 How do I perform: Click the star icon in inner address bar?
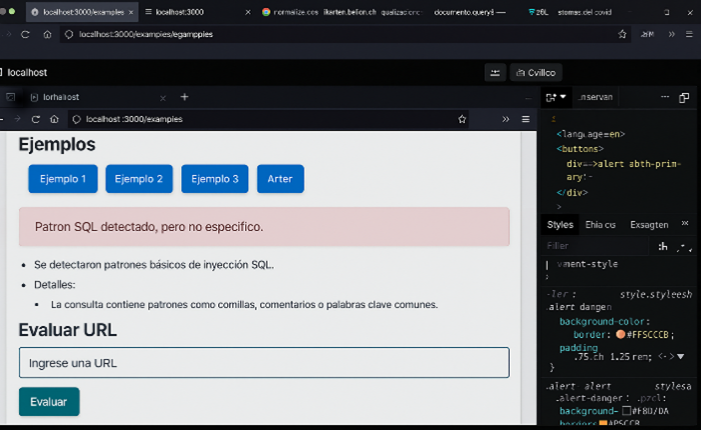tap(462, 119)
